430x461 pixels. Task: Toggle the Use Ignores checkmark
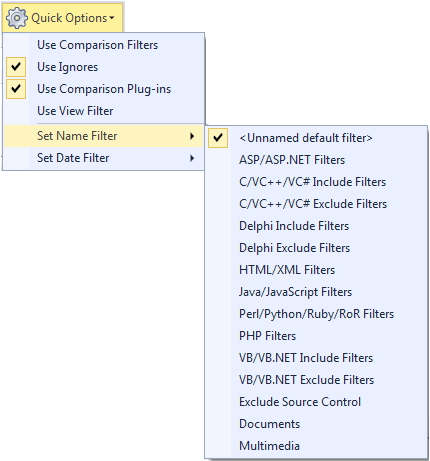pyautogui.click(x=16, y=67)
